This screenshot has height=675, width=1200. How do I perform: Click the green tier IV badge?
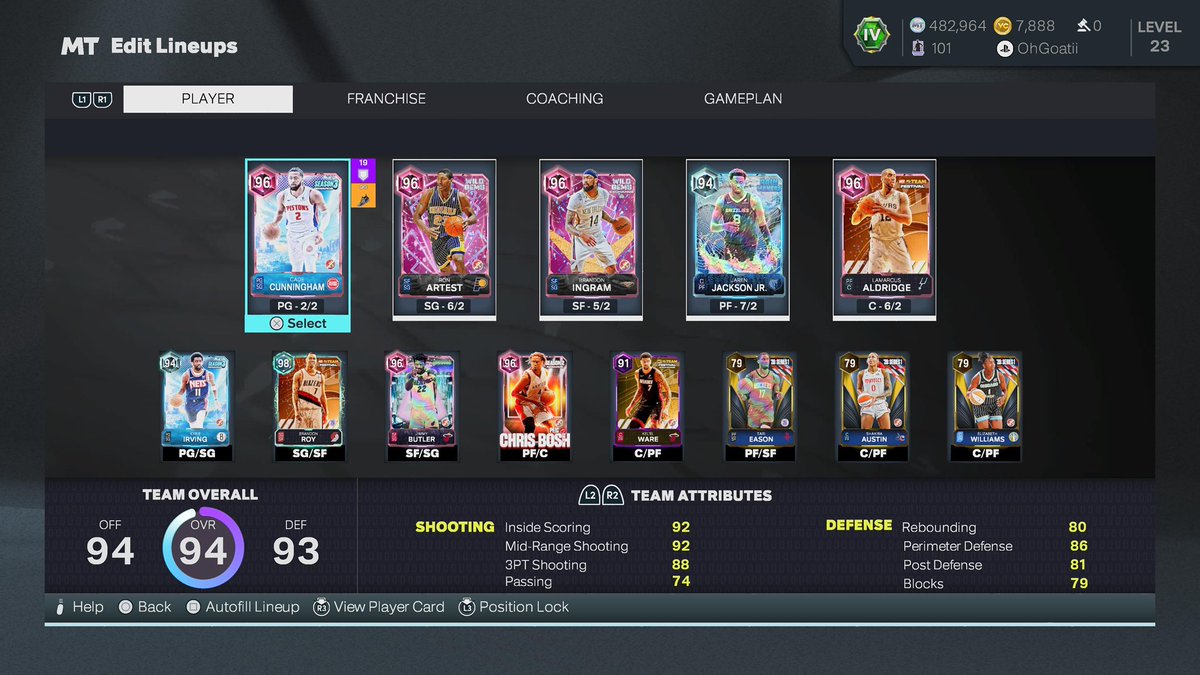[872, 35]
